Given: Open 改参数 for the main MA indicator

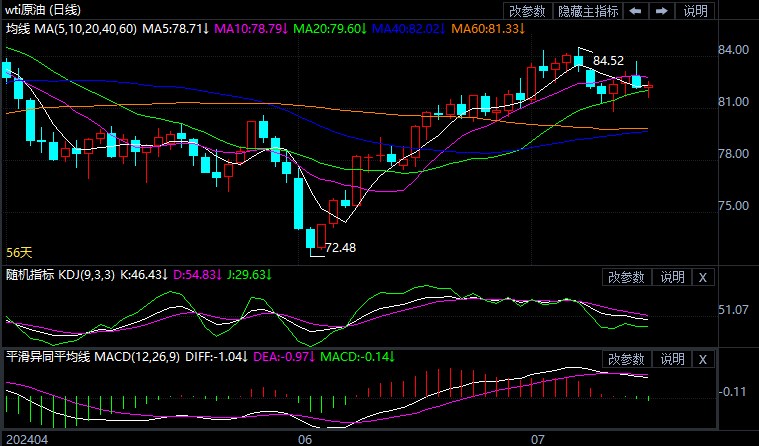Looking at the screenshot, I should tap(528, 11).
